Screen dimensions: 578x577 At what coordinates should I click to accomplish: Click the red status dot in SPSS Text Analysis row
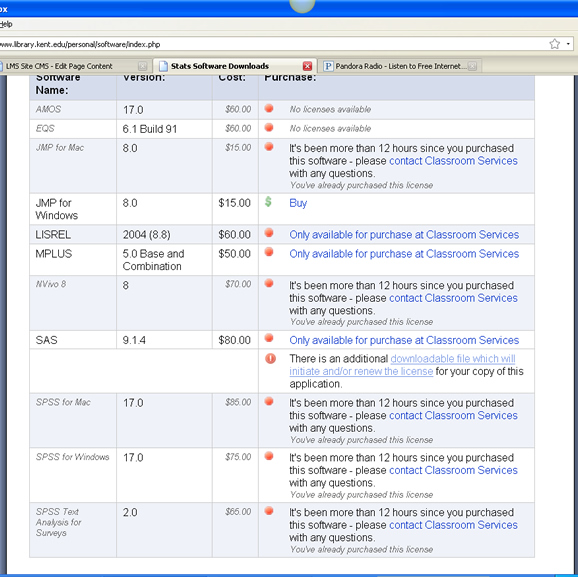pos(269,511)
